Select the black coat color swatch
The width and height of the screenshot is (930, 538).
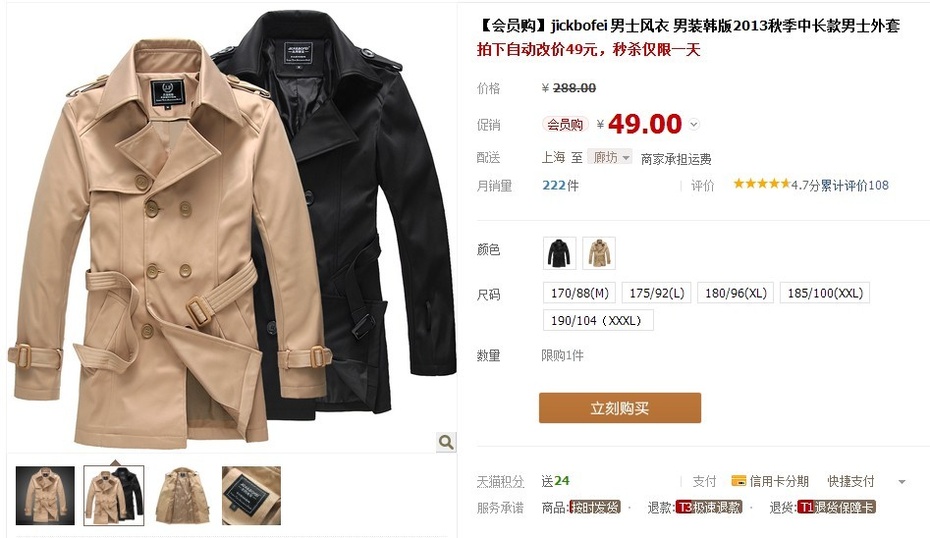click(559, 253)
